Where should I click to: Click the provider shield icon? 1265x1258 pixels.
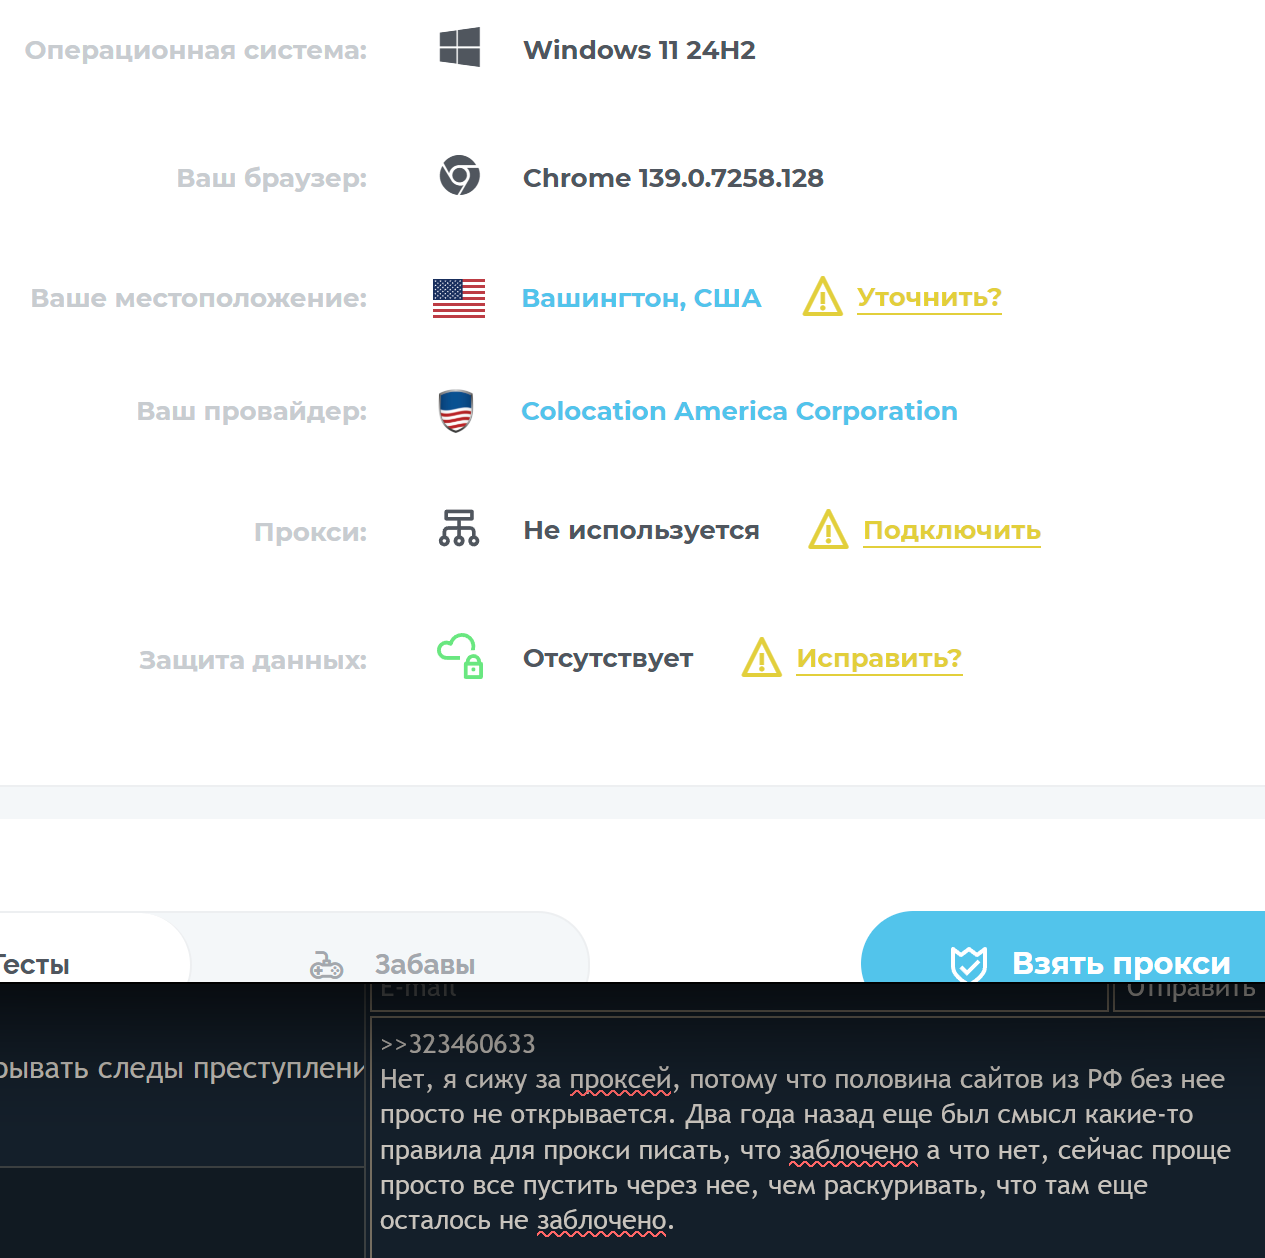456,411
